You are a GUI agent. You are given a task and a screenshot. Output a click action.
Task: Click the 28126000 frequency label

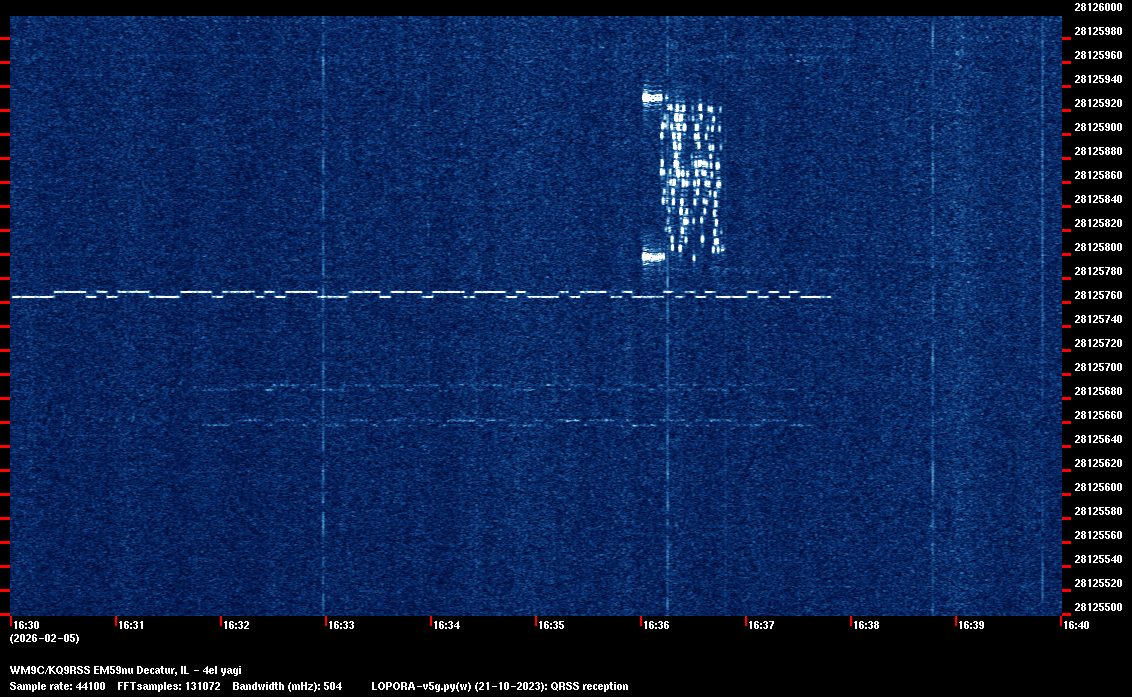click(x=1098, y=7)
